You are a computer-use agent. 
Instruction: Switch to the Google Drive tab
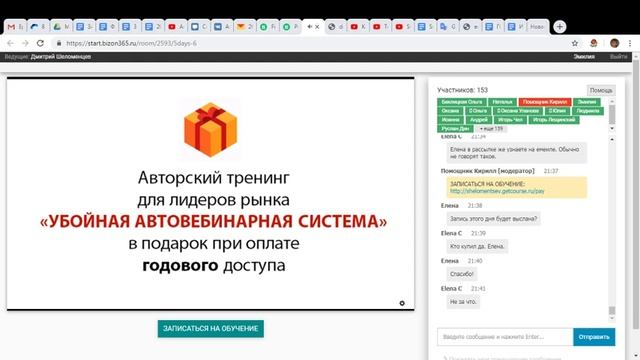coord(61,27)
